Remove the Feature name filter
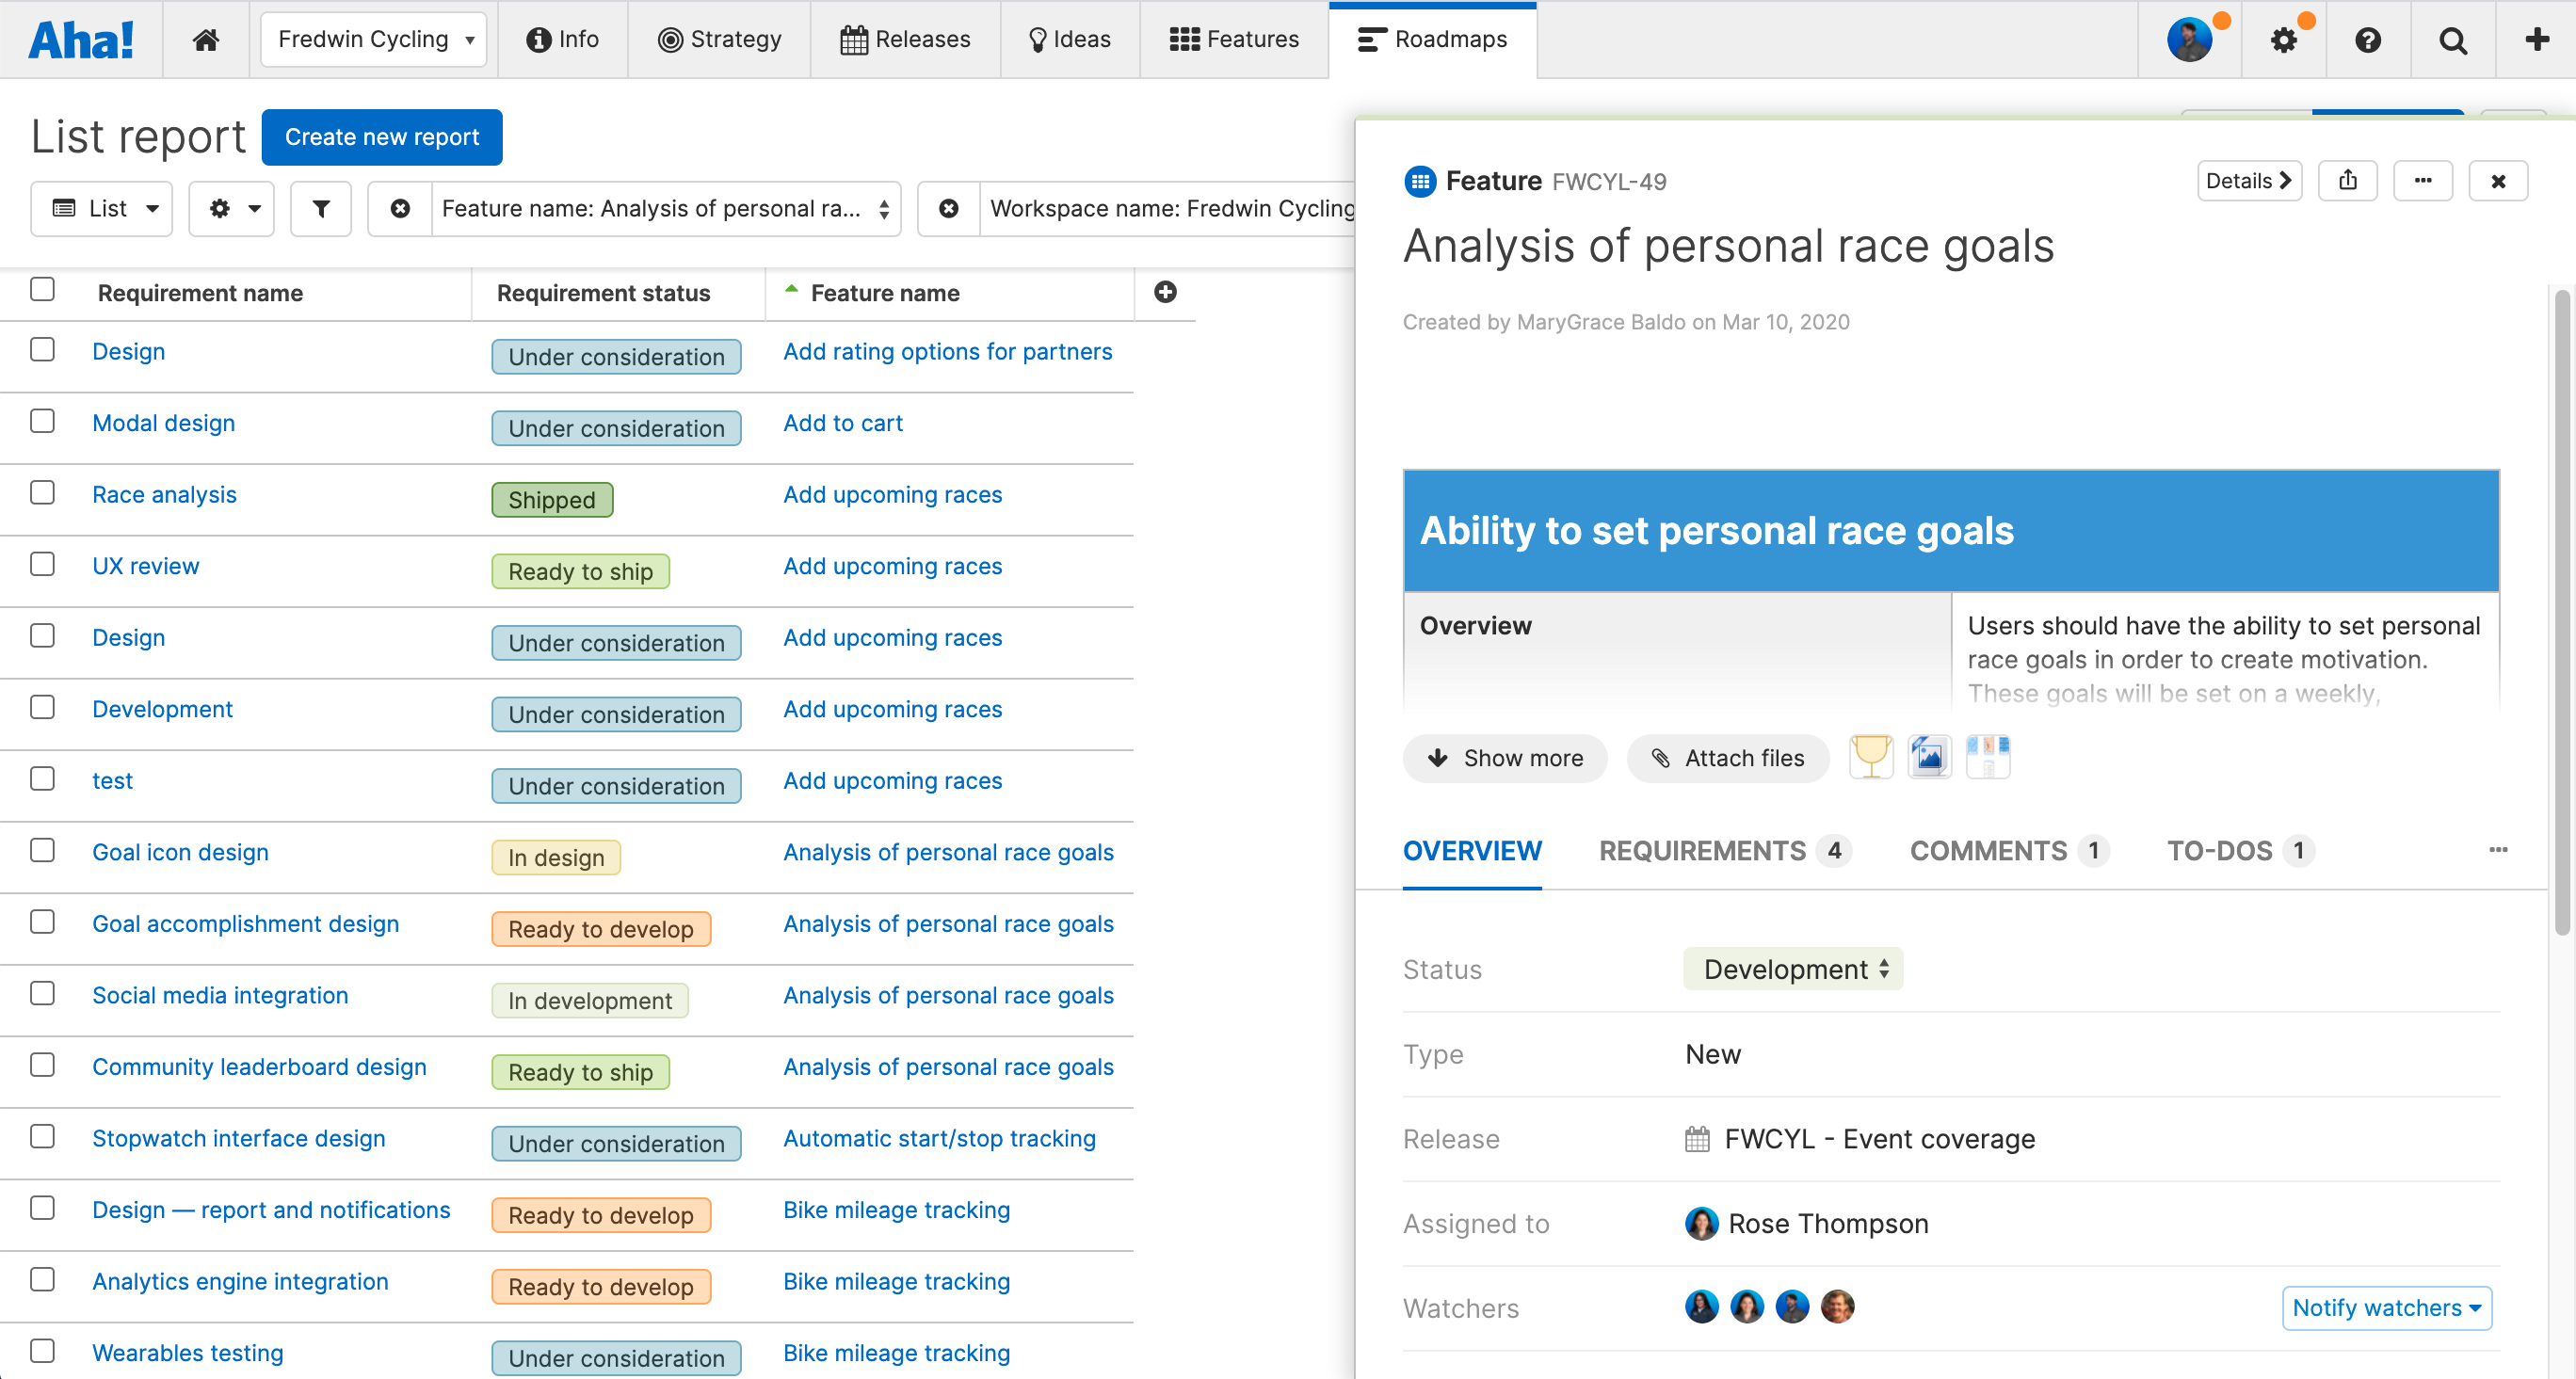Screen dimensions: 2576x1379 400,208
